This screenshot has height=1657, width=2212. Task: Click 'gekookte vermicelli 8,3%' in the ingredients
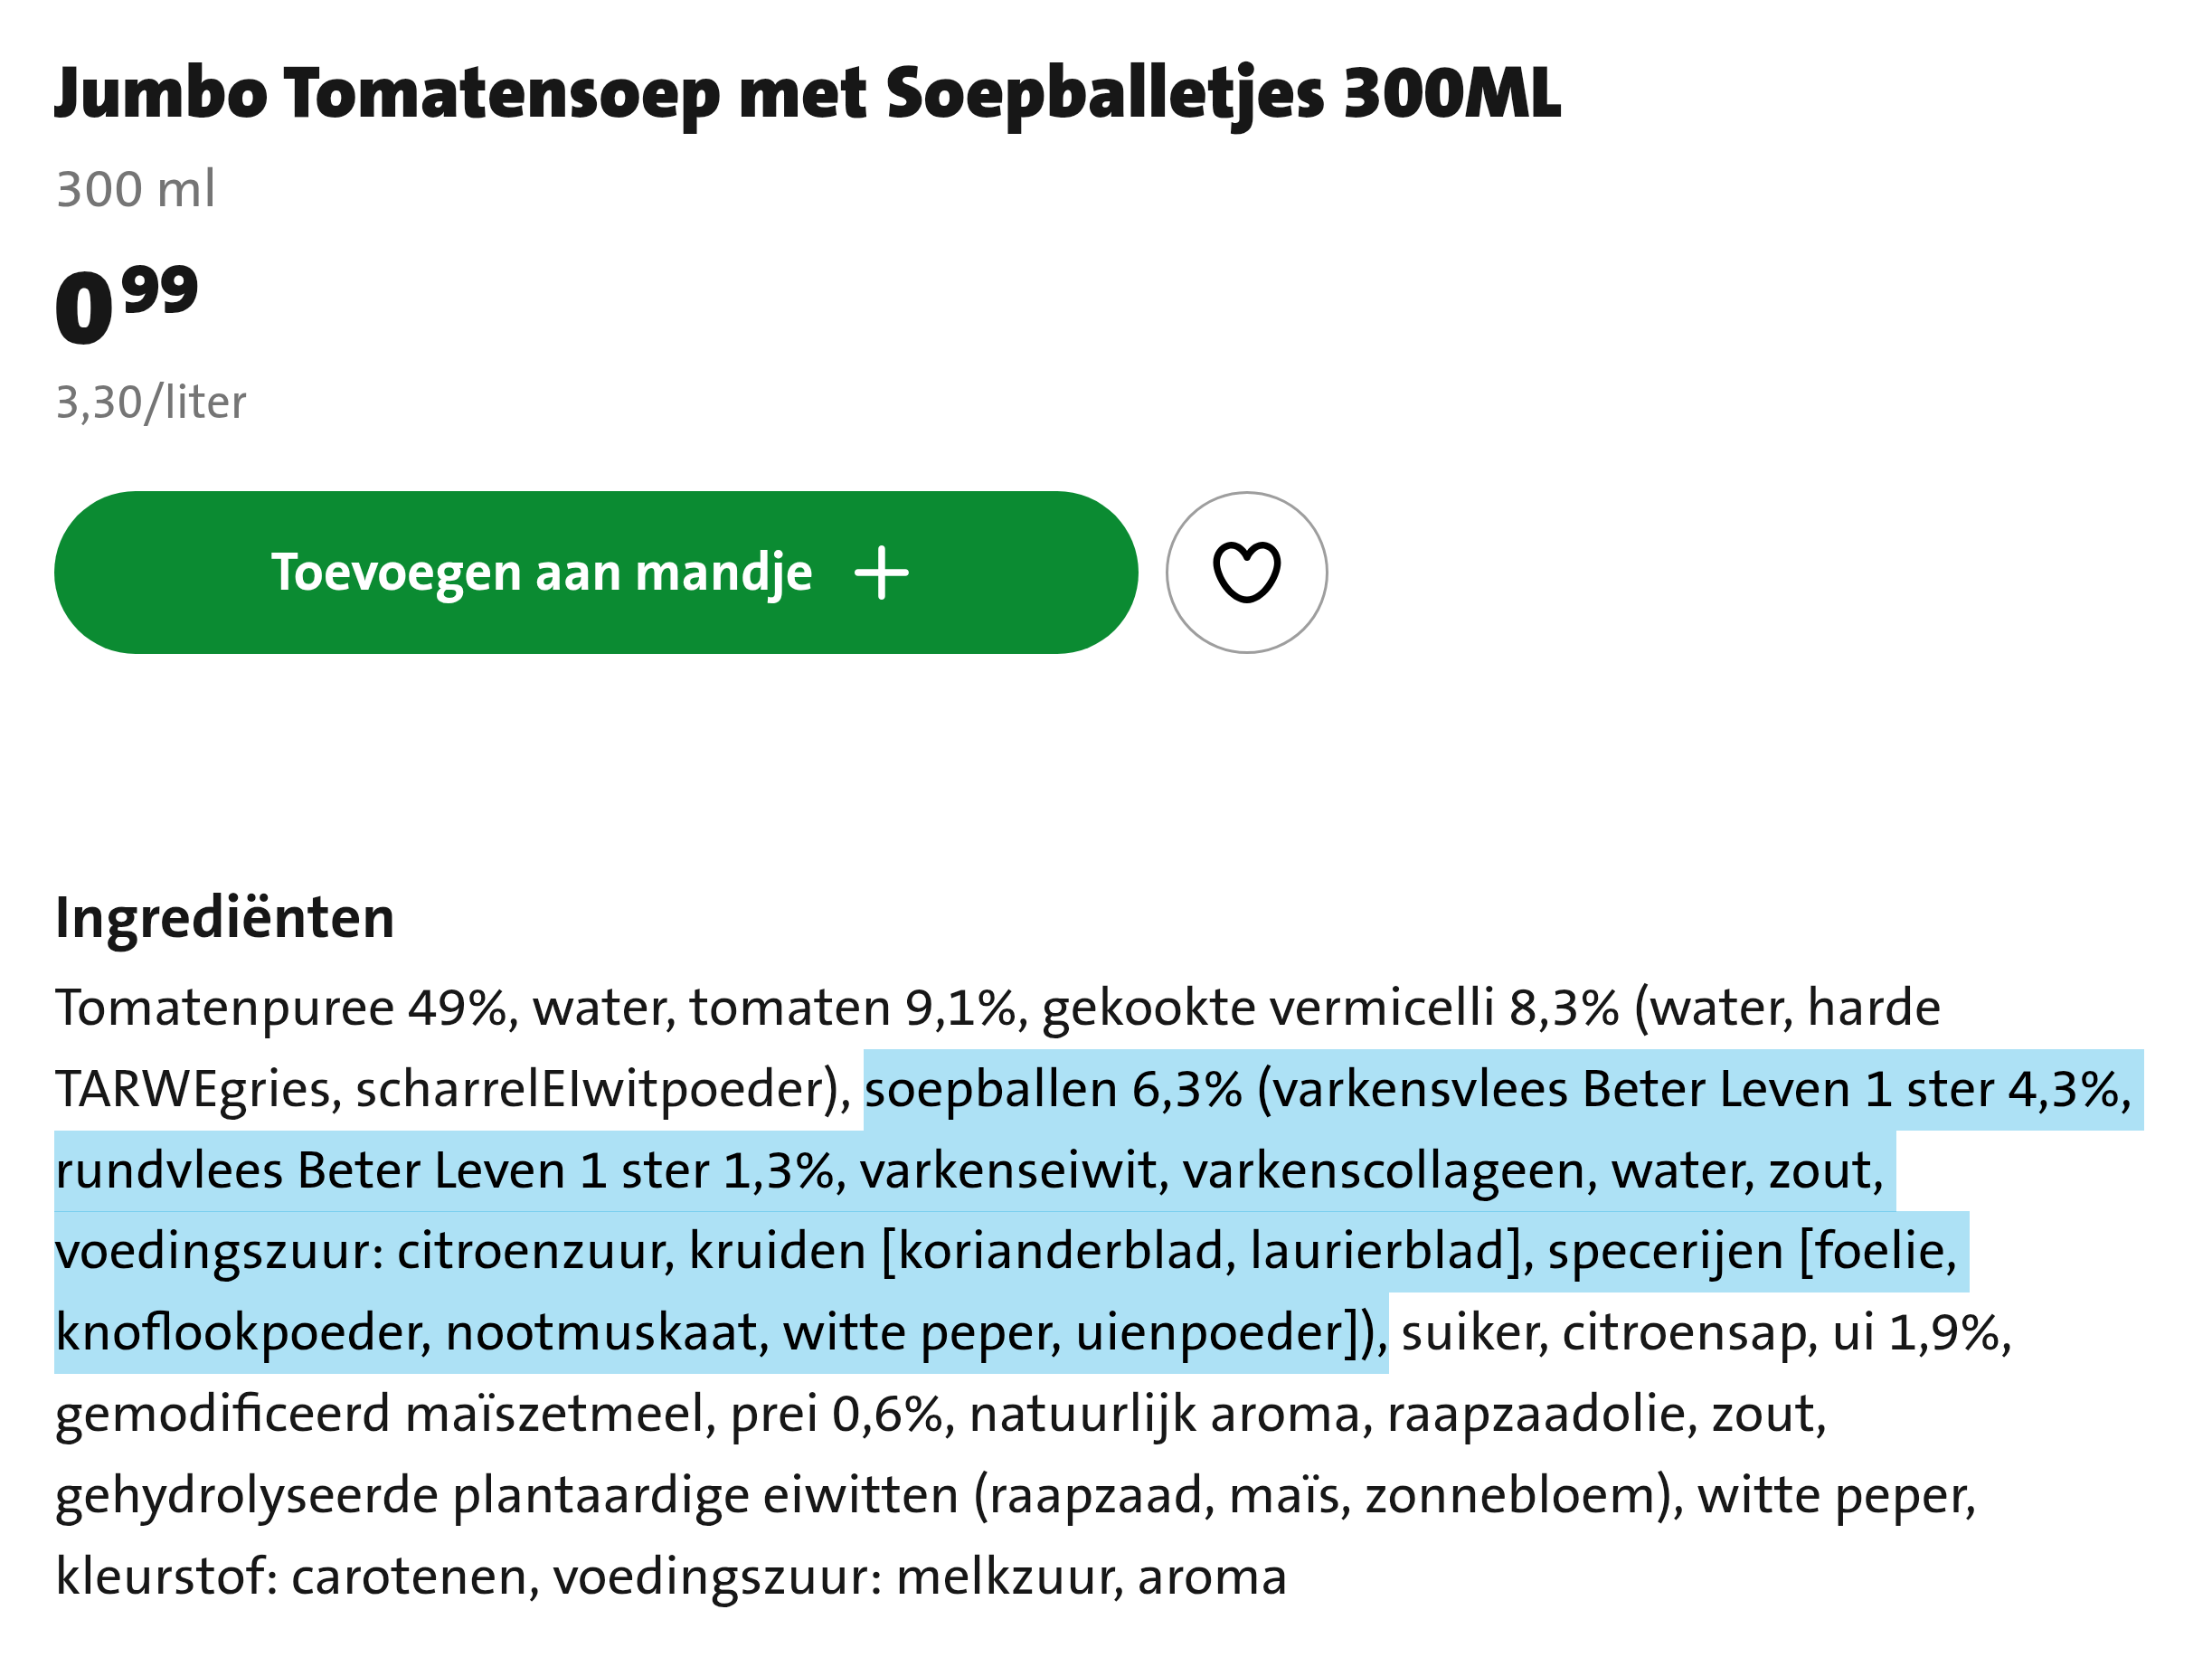tap(1329, 1007)
